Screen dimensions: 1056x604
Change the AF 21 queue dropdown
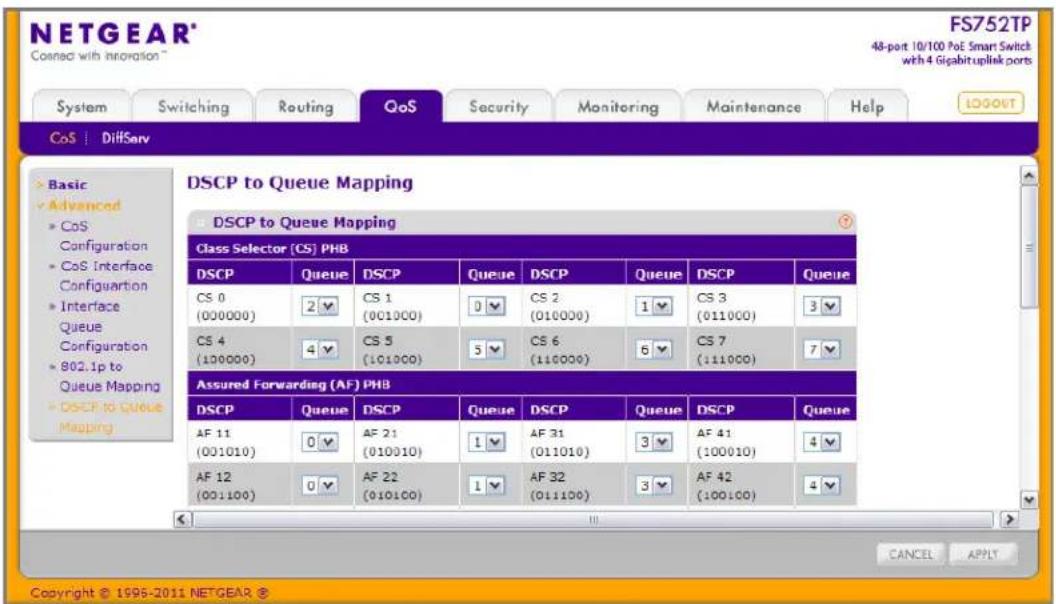coord(486,442)
